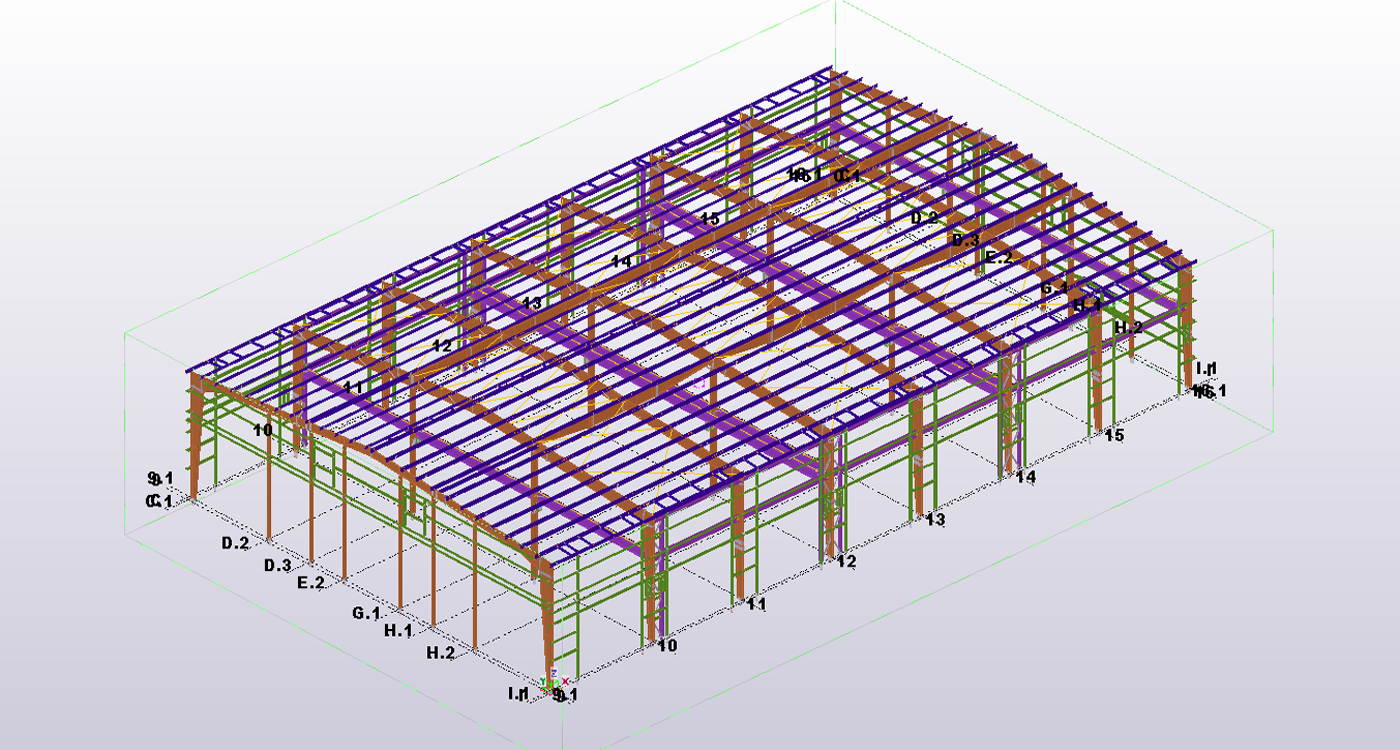Viewport: 1400px width, 750px height.
Task: Click grid label G.1 on the front-left edge
Action: click(x=366, y=613)
